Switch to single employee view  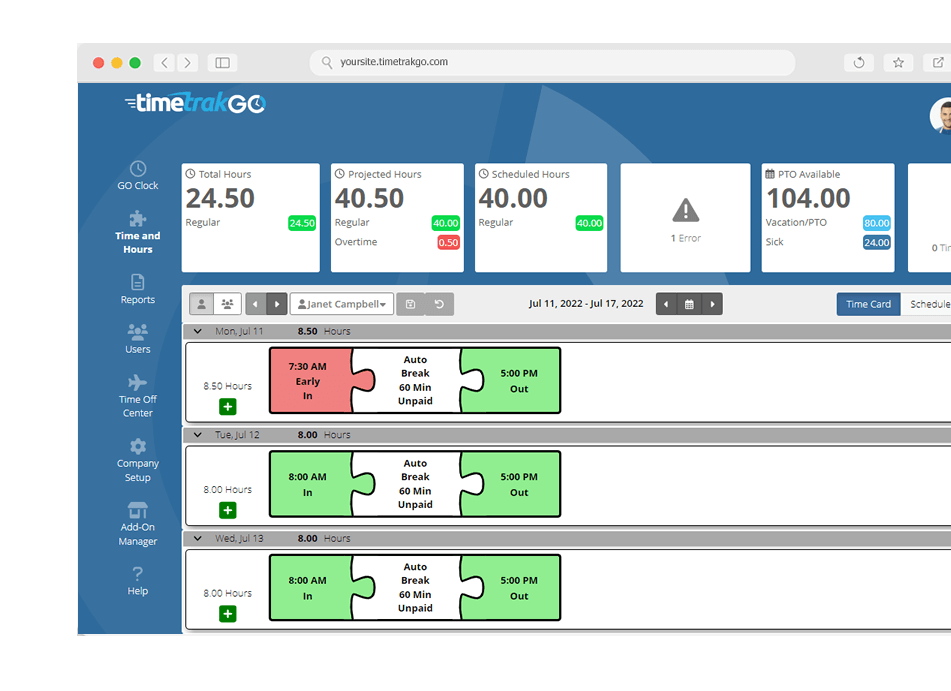[x=201, y=304]
